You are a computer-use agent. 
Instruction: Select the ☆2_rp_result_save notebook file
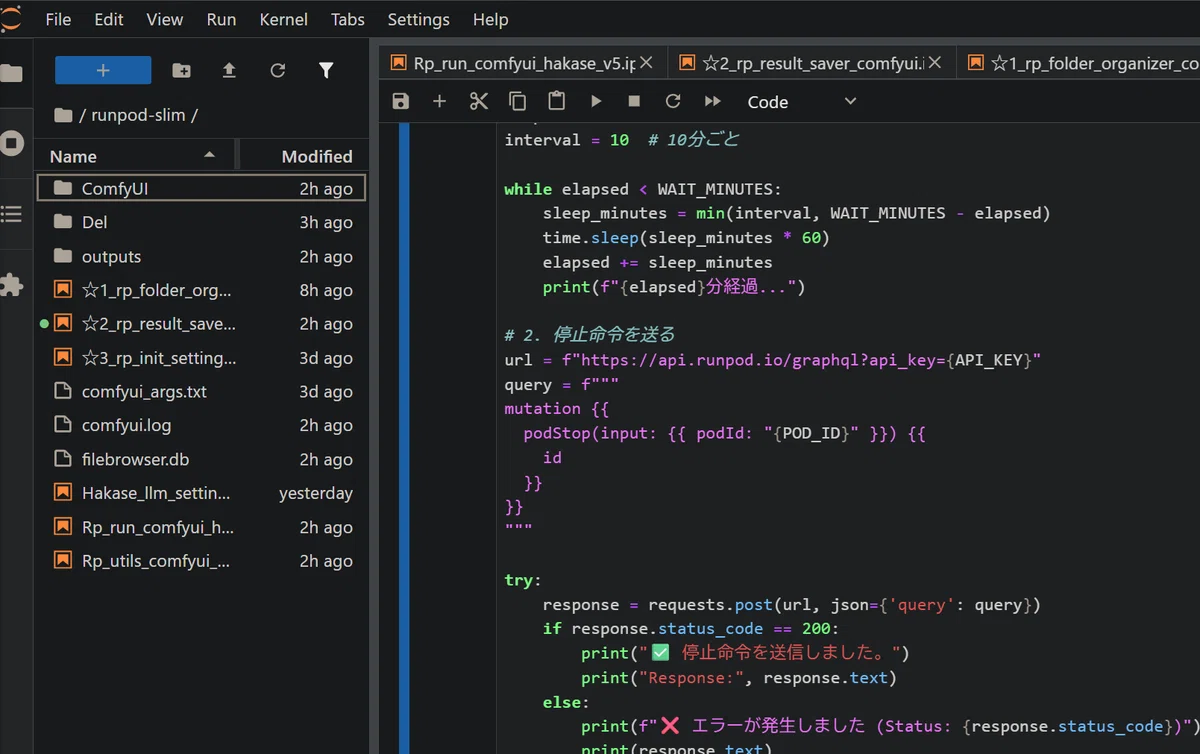pyautogui.click(x=201, y=324)
